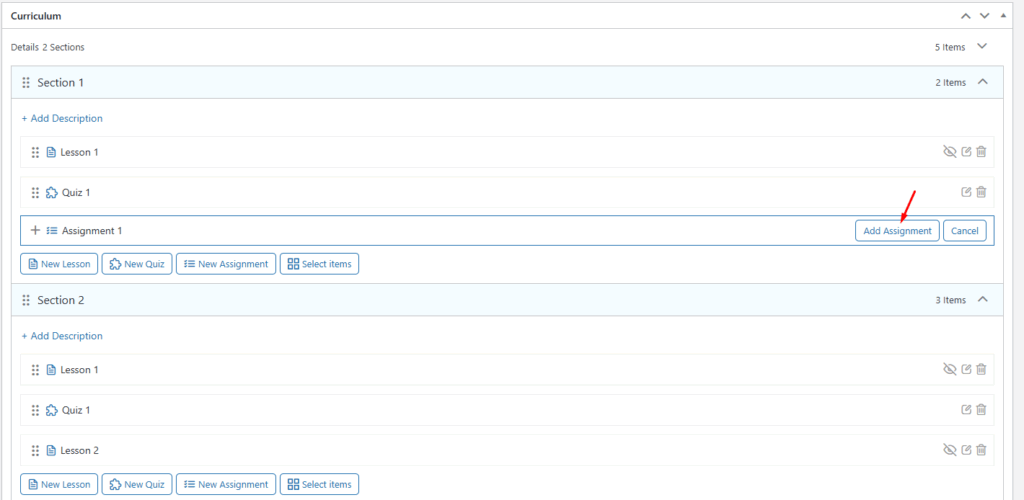
Task: Click trash icon for Section 2 Lesson 2
Action: [x=981, y=450]
